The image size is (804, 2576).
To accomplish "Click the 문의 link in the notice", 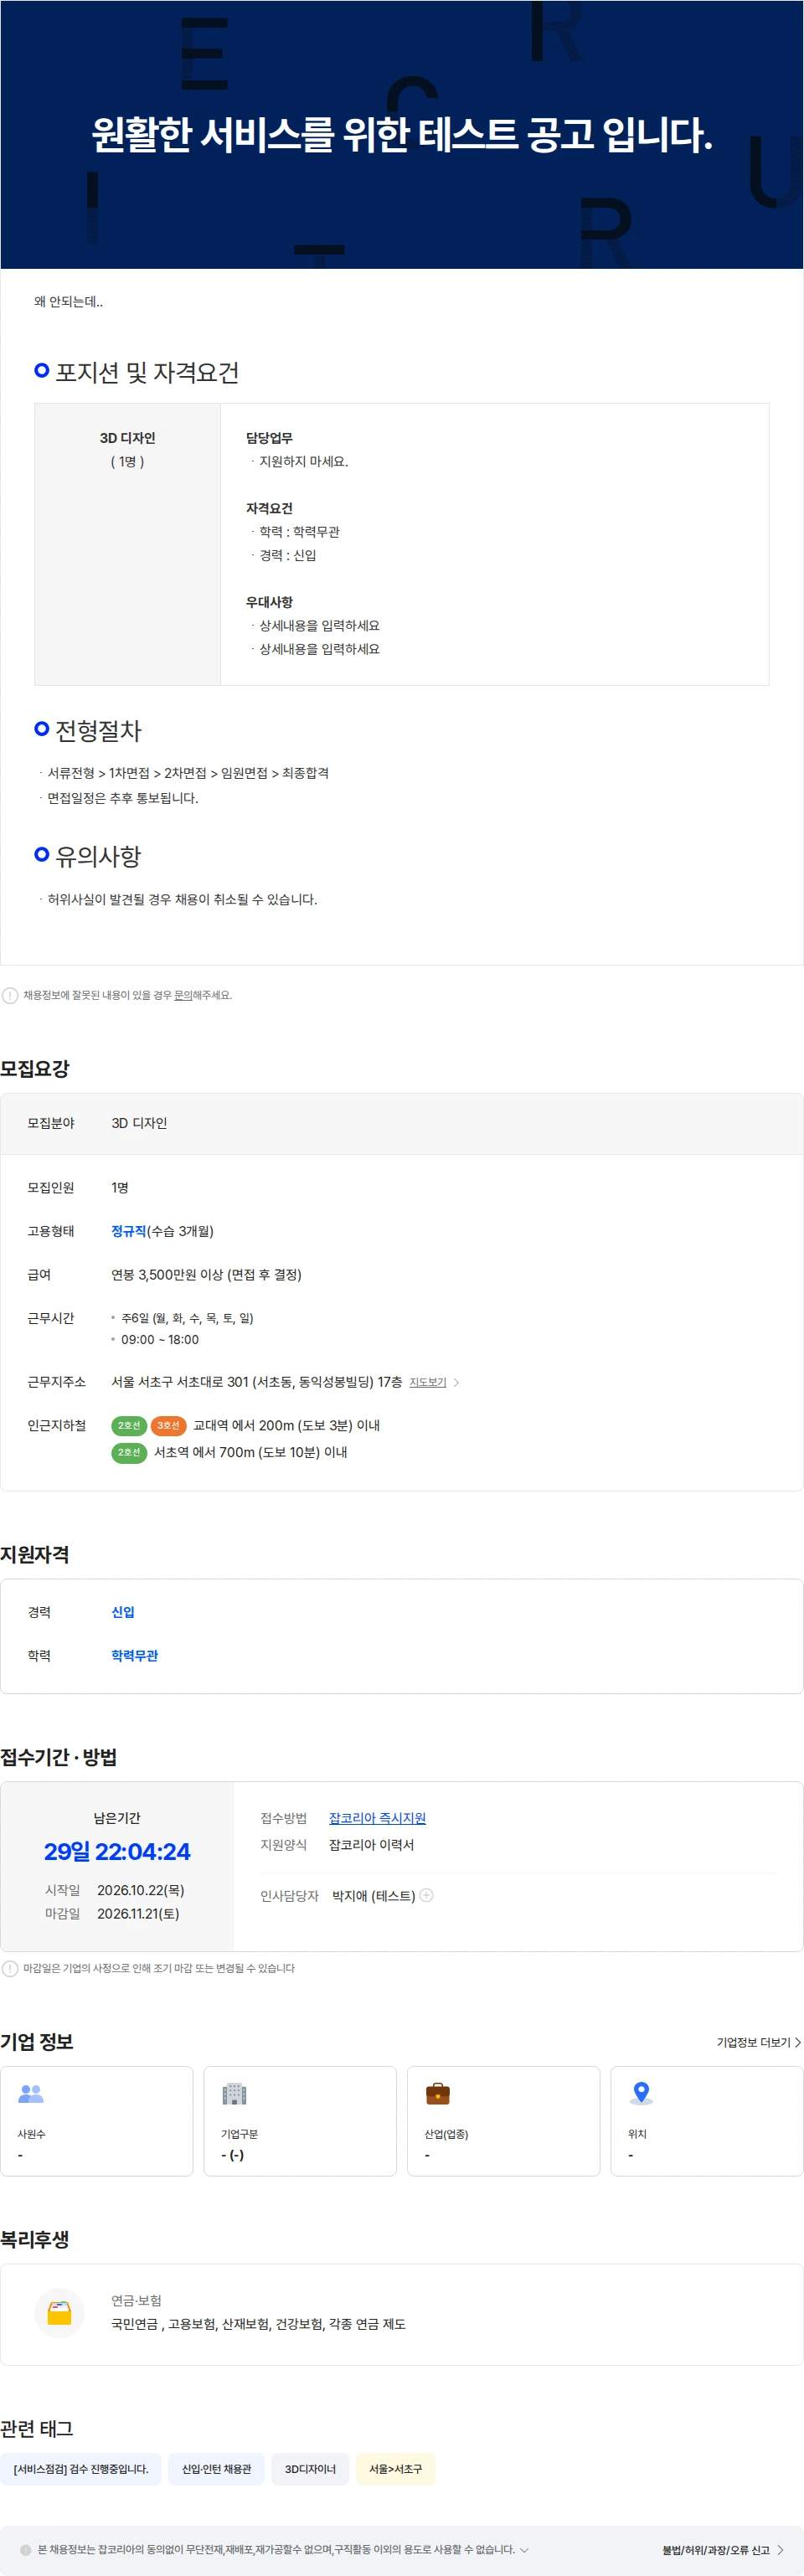I will (183, 995).
